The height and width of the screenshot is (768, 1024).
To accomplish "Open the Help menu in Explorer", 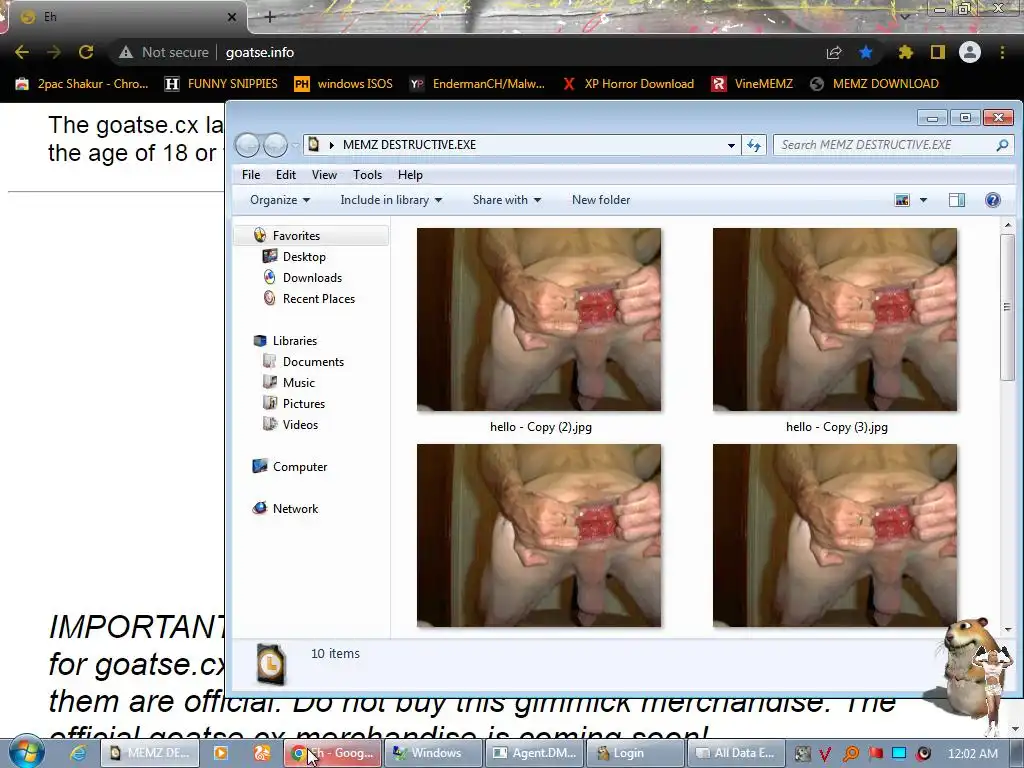I will tap(410, 174).
